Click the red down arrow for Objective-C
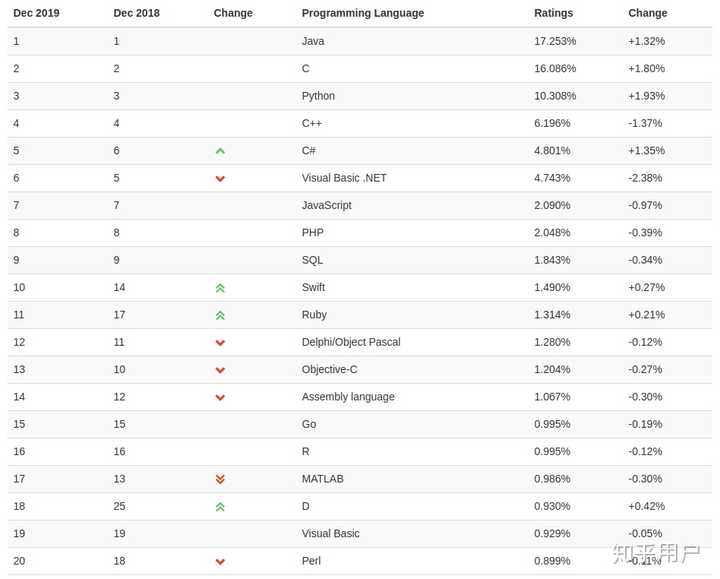 click(x=220, y=370)
